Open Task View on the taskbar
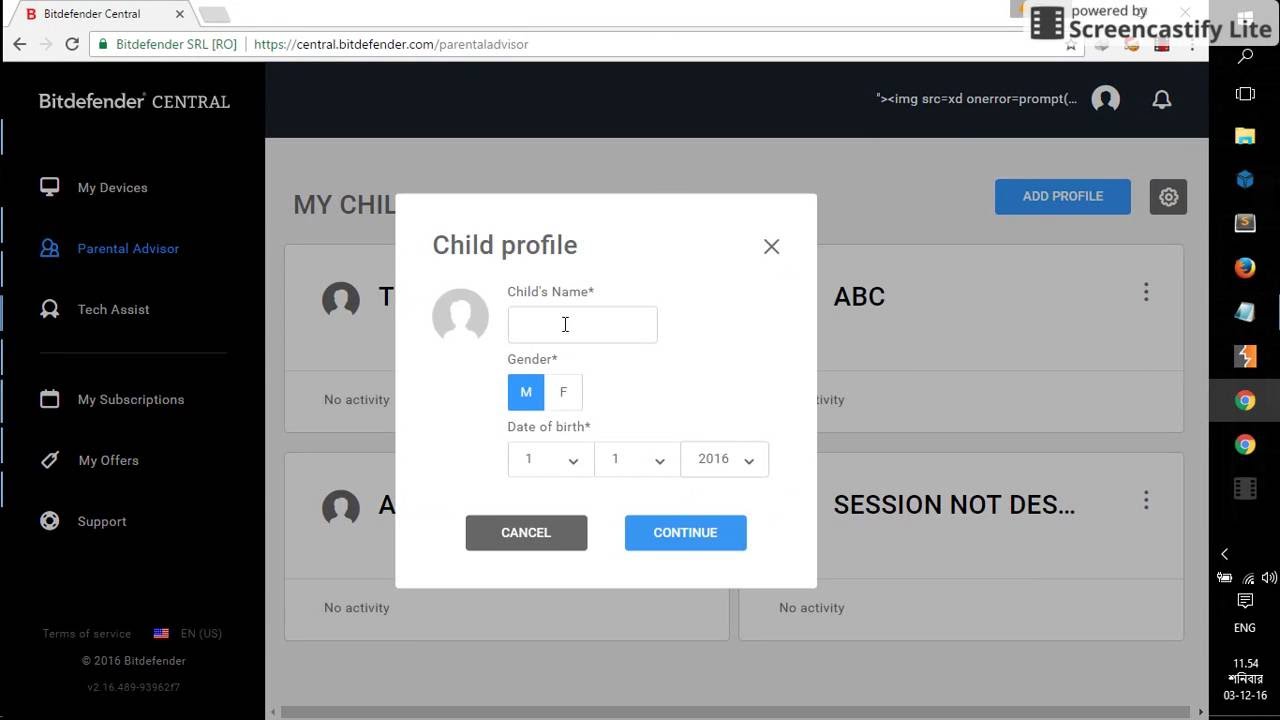This screenshot has width=1280, height=720. [x=1245, y=94]
